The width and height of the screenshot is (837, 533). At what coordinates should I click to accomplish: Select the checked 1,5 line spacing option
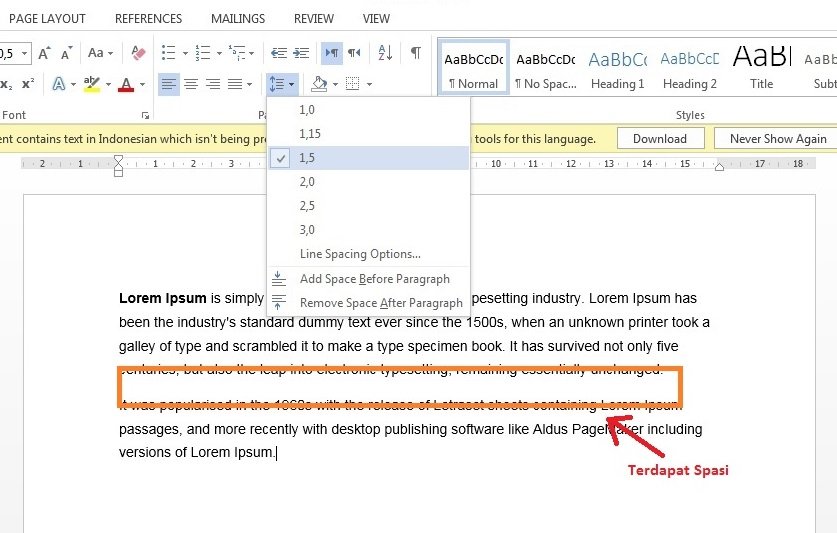306,158
